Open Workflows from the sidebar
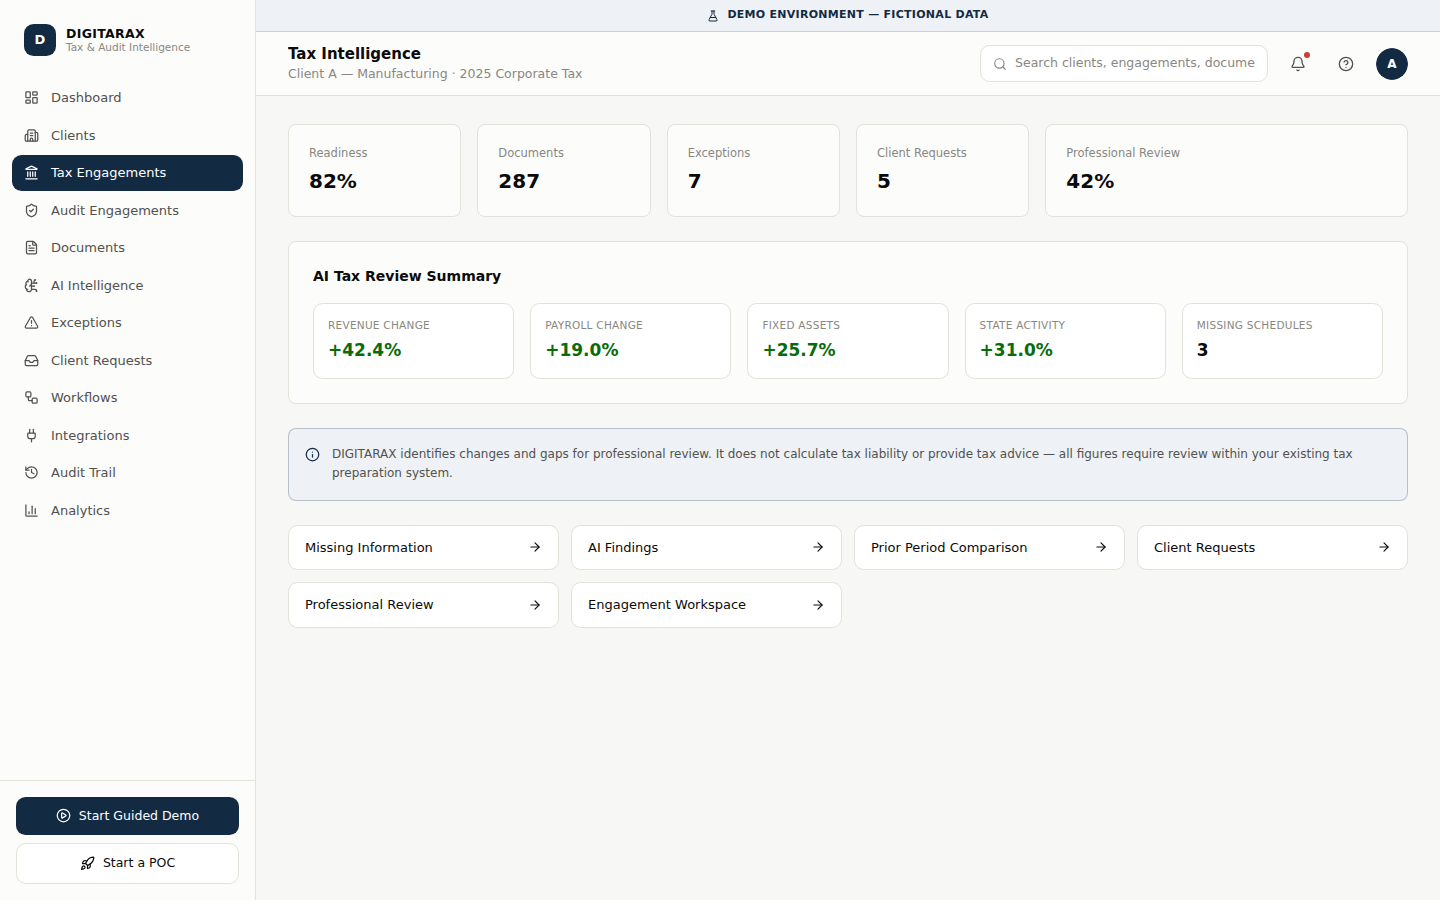Image resolution: width=1440 pixels, height=900 pixels. [x=127, y=398]
